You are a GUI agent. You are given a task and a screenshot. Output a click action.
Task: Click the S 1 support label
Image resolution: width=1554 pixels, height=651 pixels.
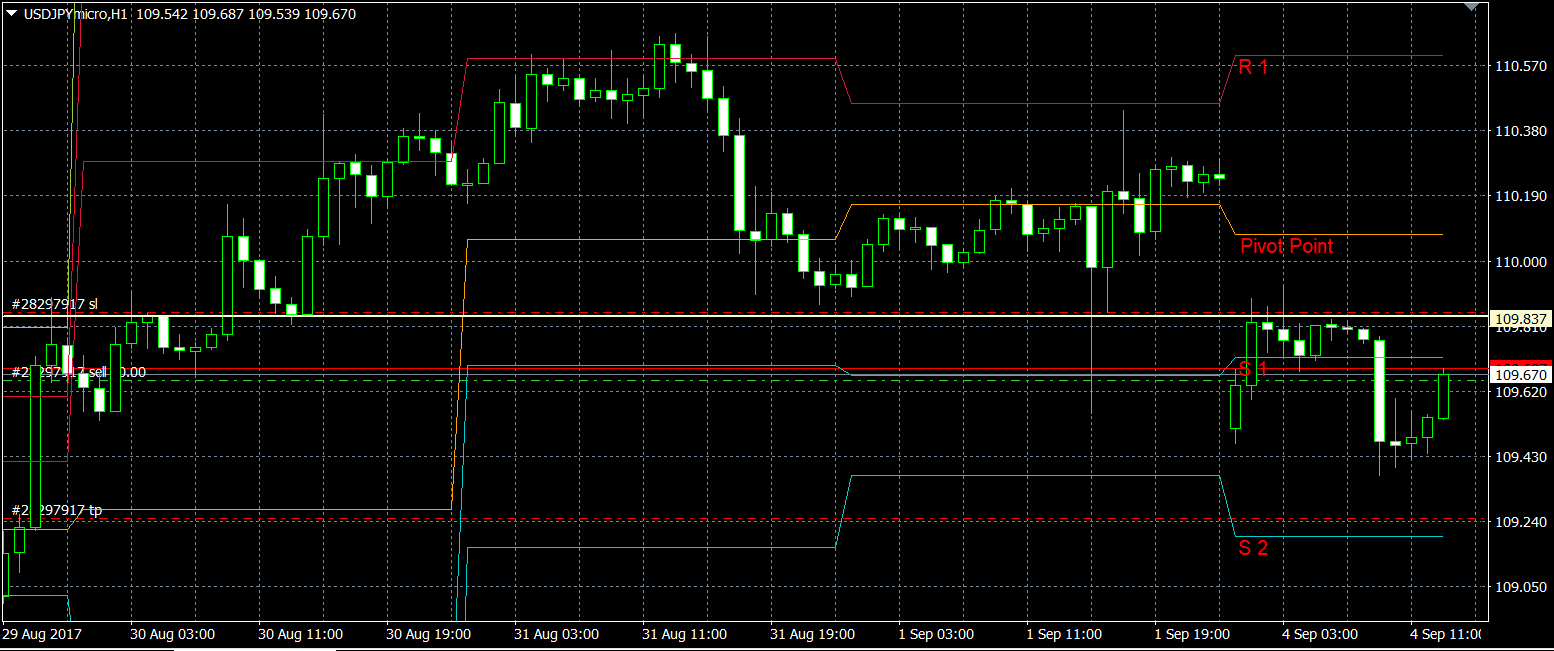point(1253,369)
